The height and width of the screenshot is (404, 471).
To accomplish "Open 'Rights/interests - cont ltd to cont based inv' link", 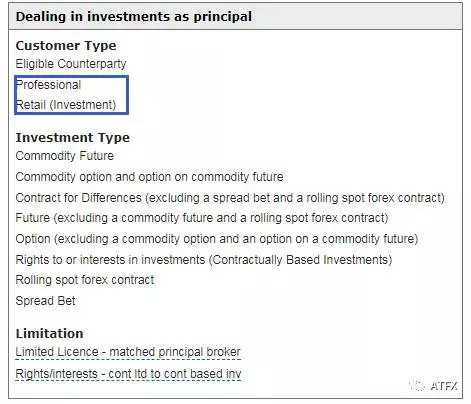I will (128, 374).
